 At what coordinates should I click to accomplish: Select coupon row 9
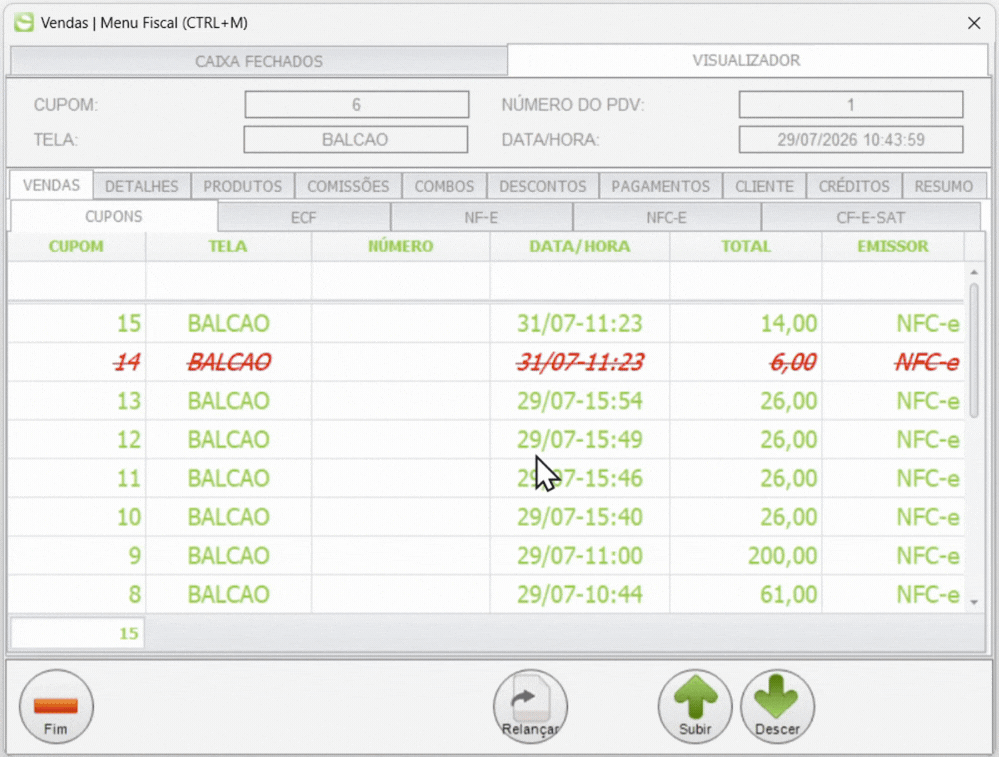click(x=485, y=556)
